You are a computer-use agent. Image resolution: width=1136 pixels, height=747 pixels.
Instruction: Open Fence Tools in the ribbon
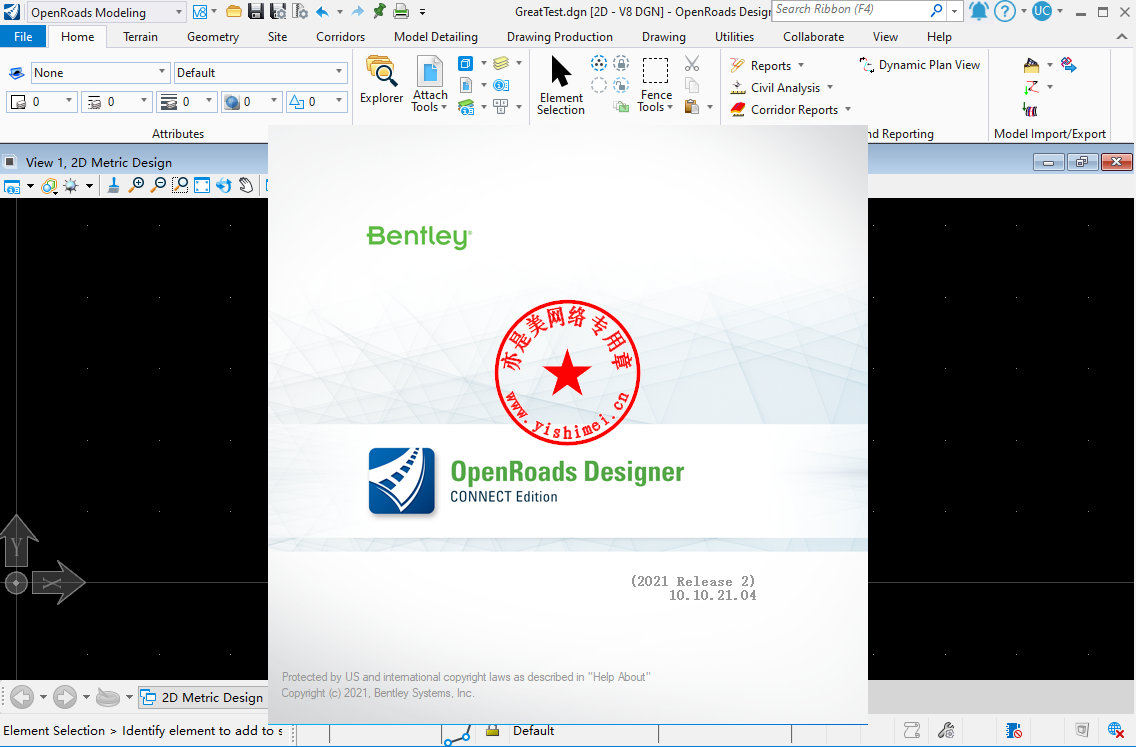(x=656, y=85)
